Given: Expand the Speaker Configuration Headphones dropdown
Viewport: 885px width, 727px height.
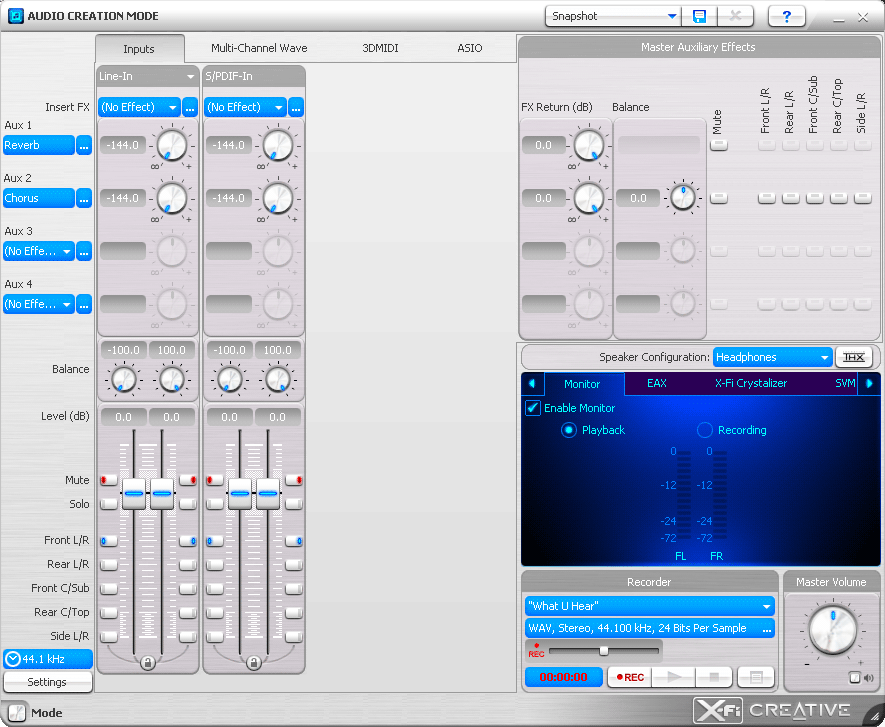Looking at the screenshot, I should click(x=773, y=357).
